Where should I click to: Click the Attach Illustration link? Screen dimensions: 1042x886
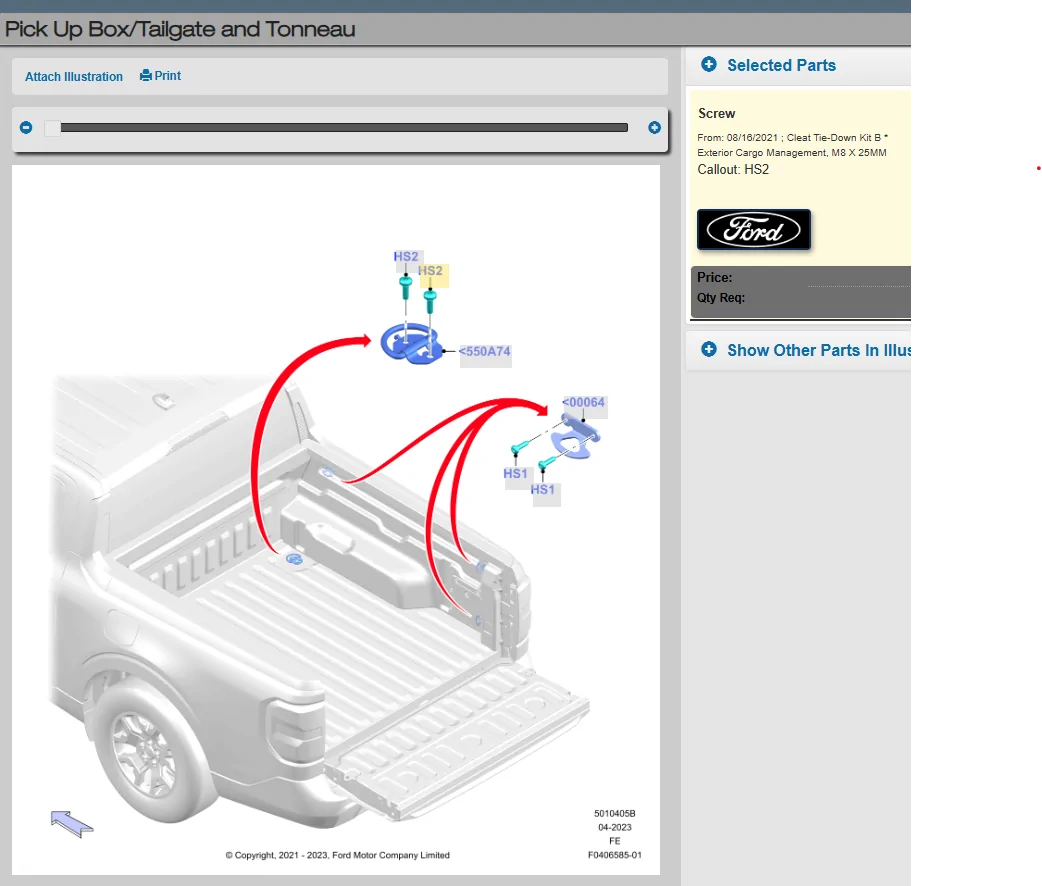(x=74, y=76)
